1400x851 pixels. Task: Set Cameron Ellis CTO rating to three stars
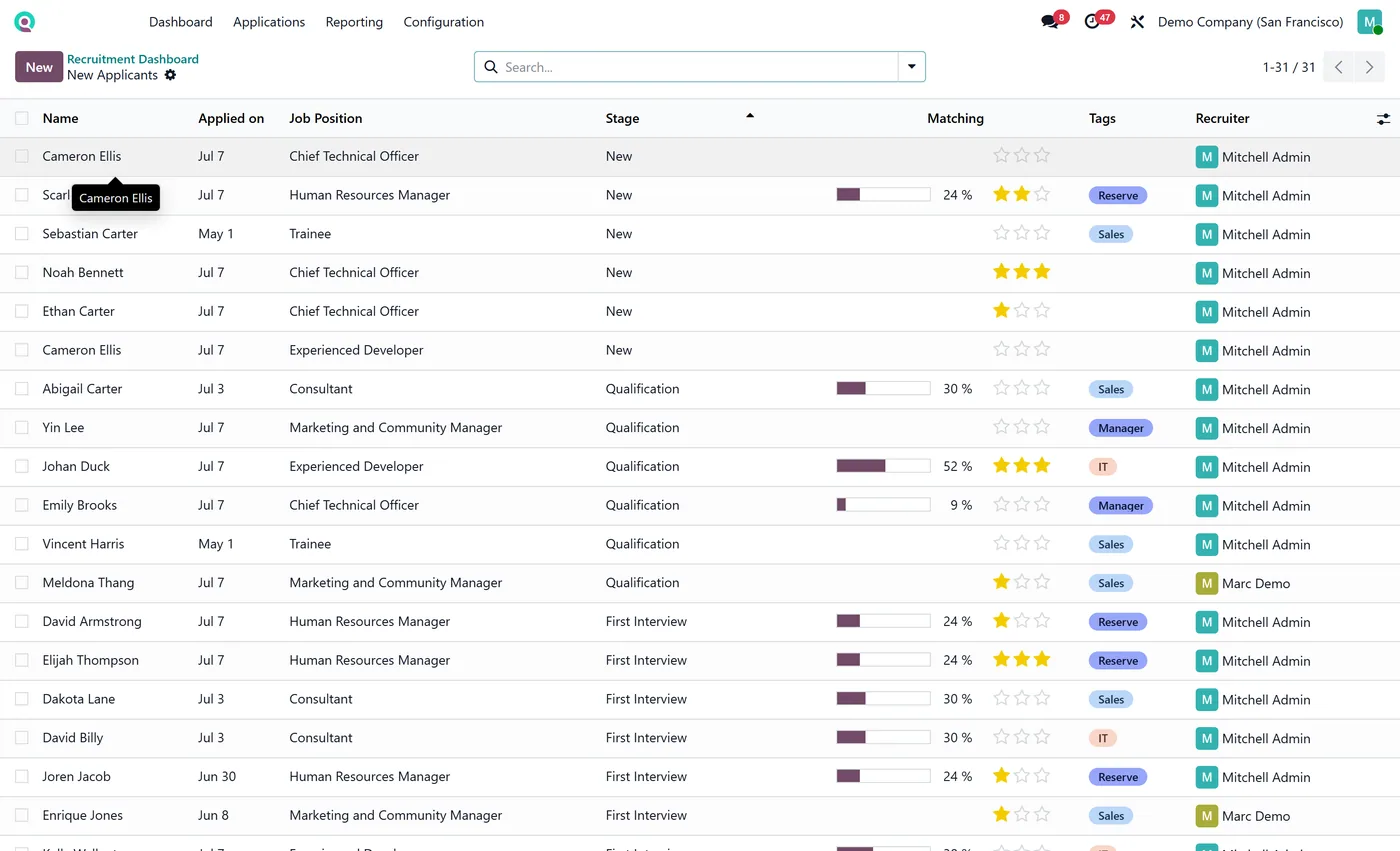(x=1042, y=156)
